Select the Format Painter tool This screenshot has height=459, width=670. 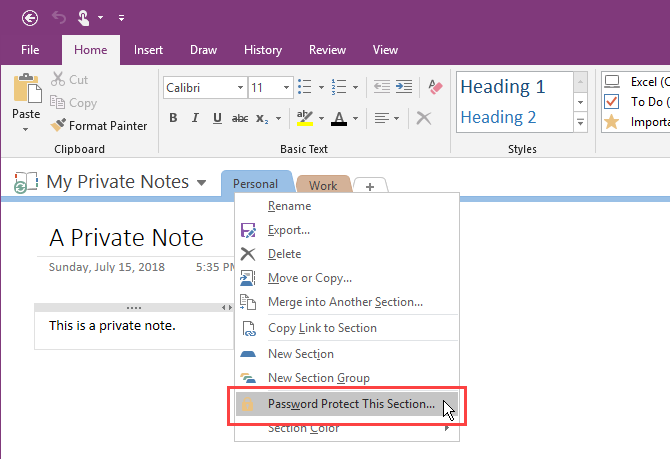[98, 126]
